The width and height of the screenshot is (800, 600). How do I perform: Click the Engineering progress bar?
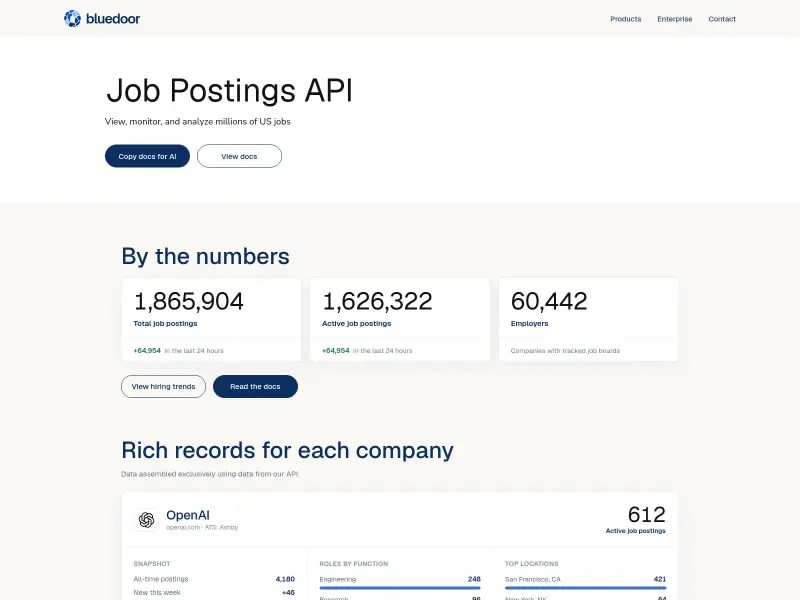(400, 588)
